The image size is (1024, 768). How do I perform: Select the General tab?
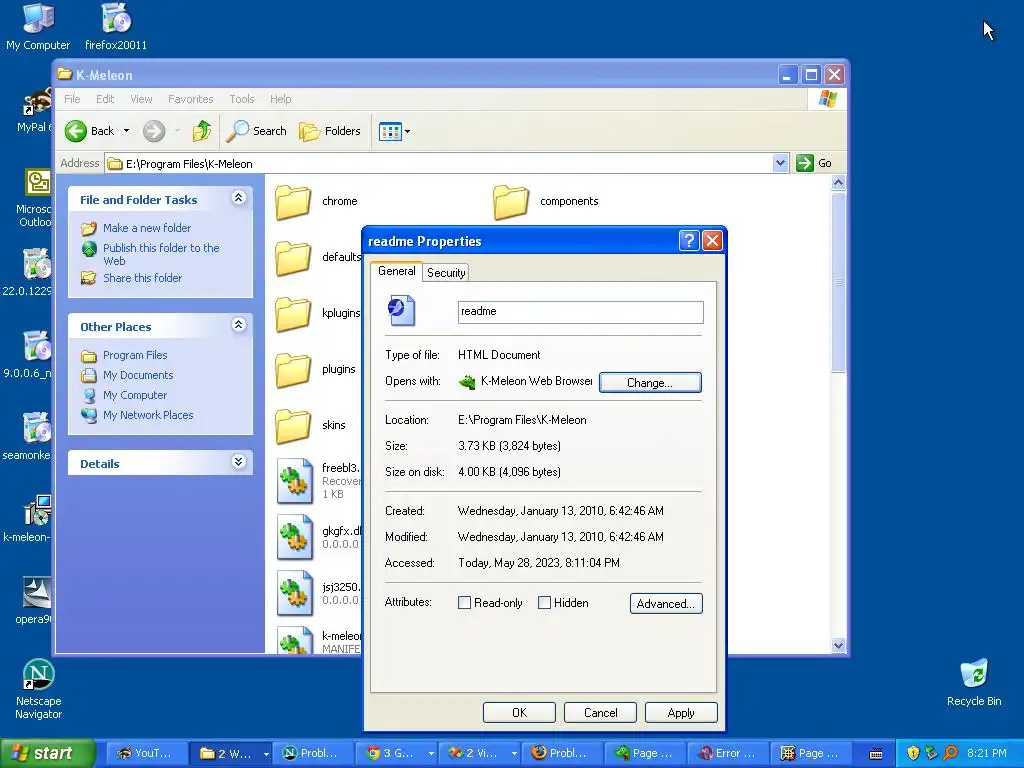396,271
